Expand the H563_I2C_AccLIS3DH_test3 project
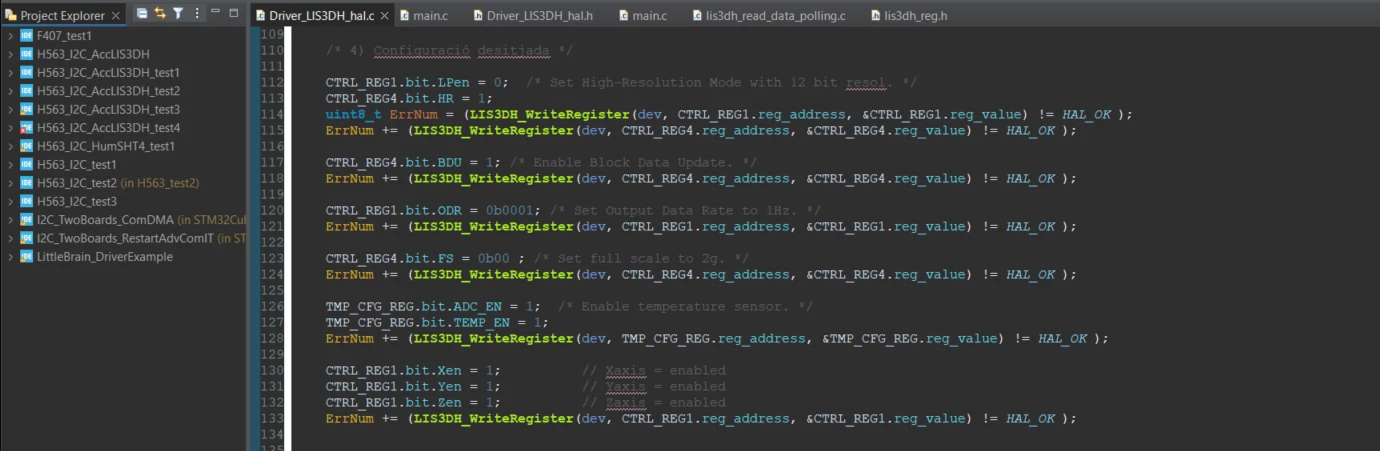1380x451 pixels. click(10, 109)
